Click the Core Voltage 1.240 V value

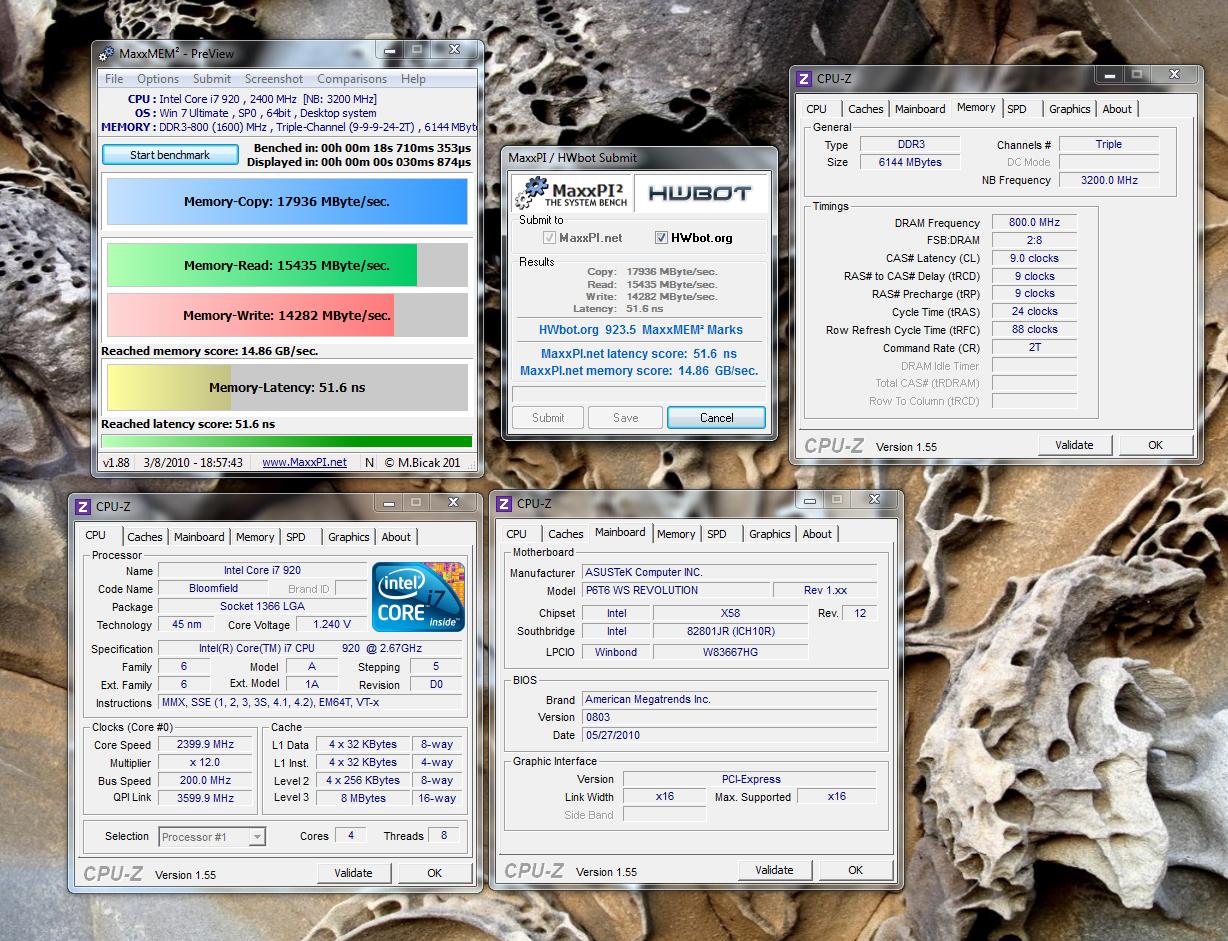tap(332, 625)
